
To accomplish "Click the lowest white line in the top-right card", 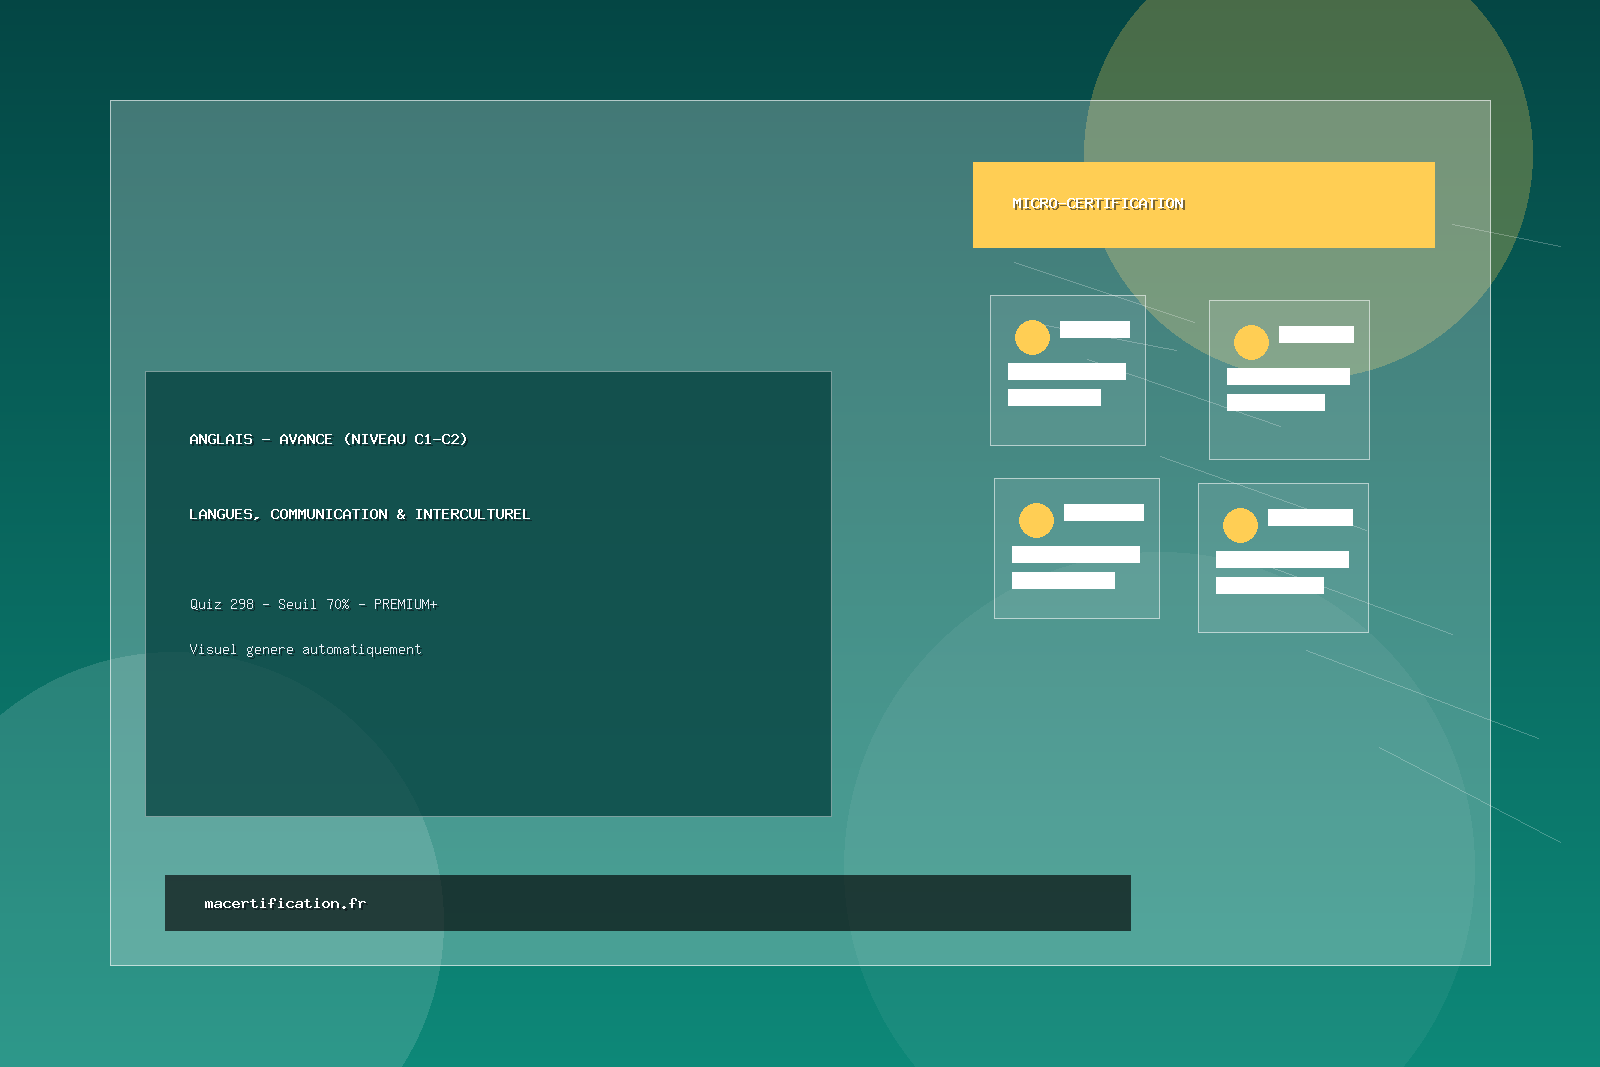I will [x=1275, y=403].
